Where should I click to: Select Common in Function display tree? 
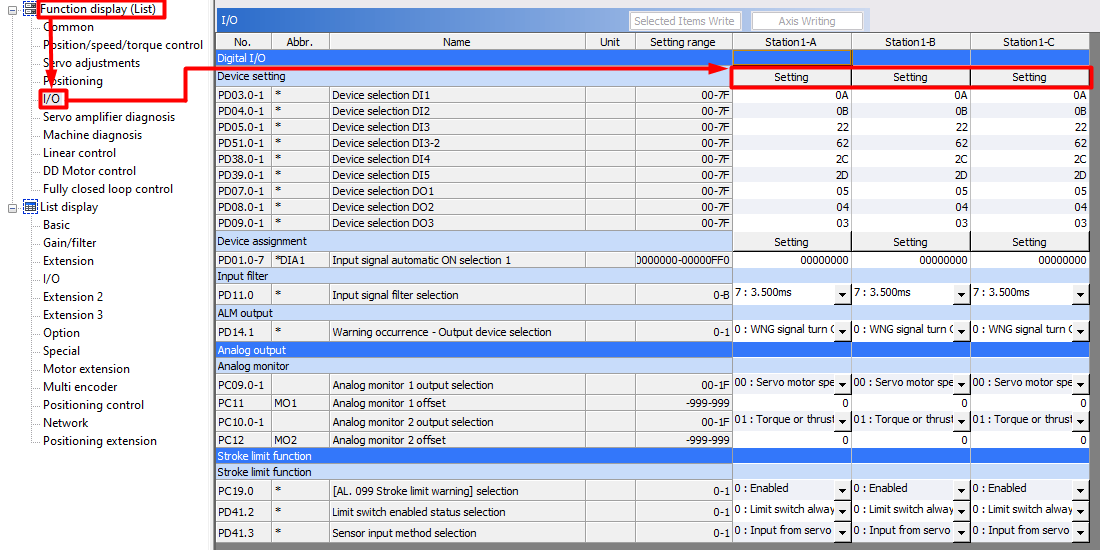tap(68, 27)
